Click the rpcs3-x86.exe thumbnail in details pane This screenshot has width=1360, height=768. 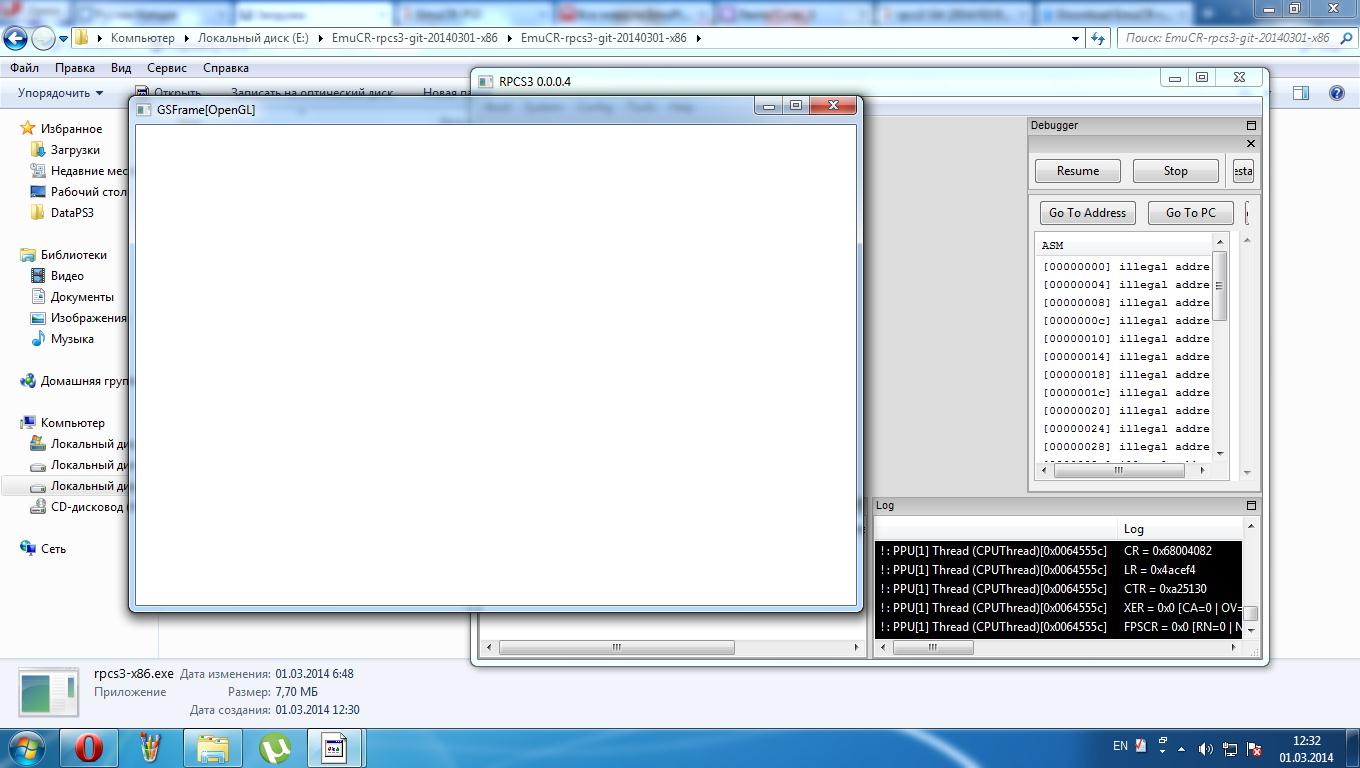pos(48,693)
